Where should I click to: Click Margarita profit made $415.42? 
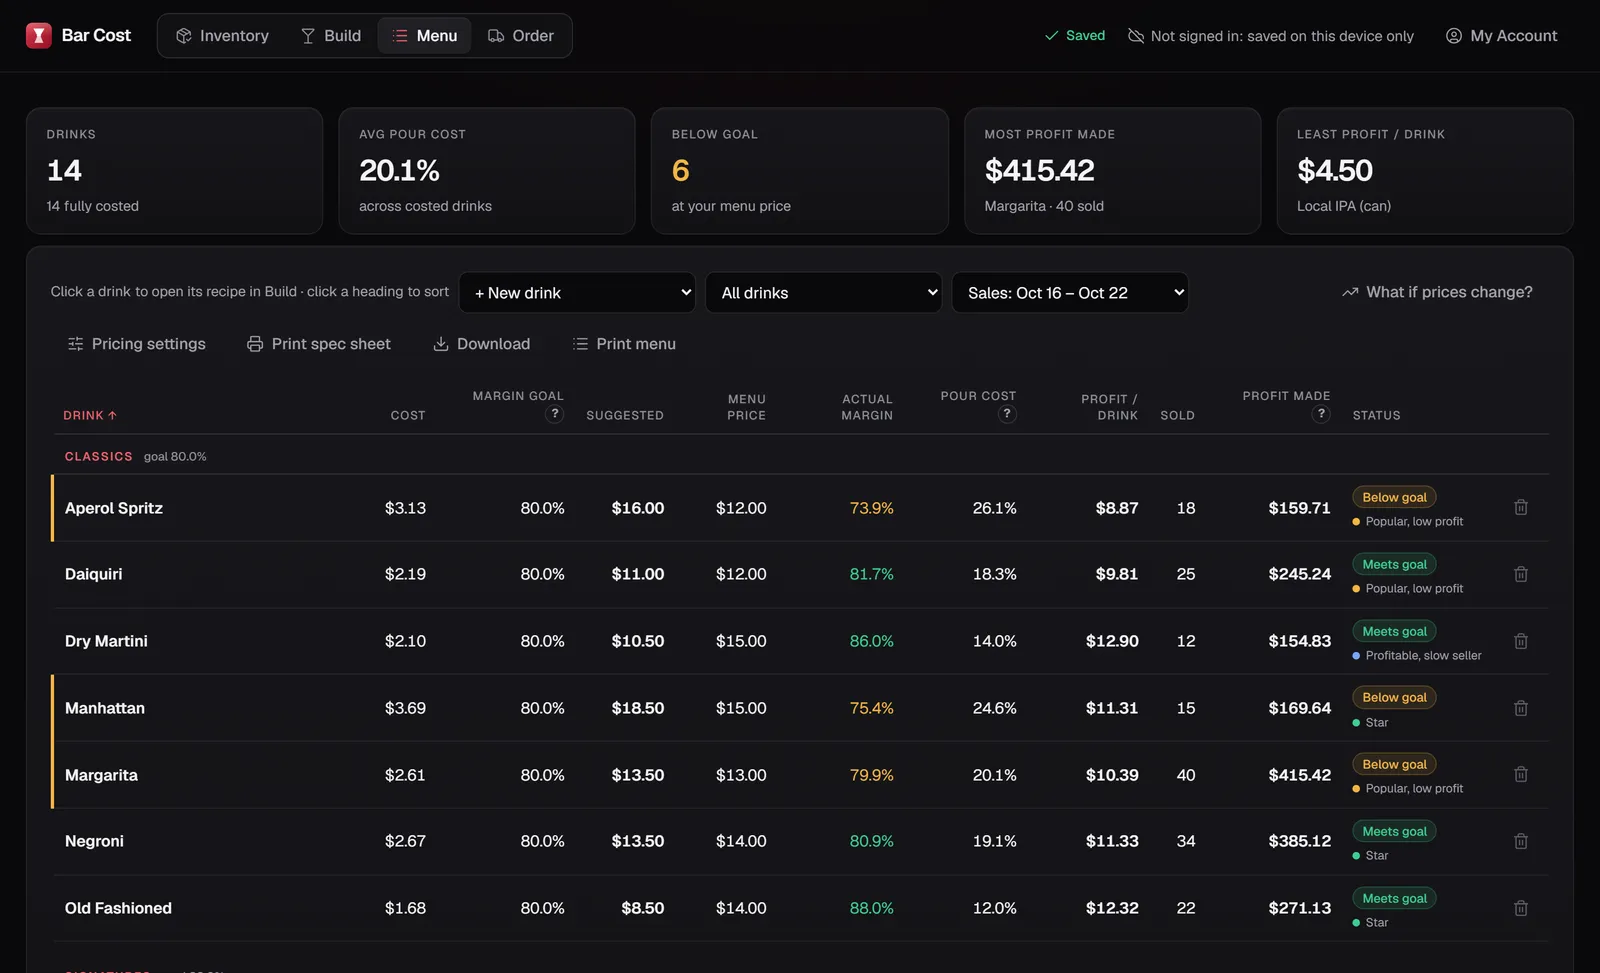(x=1299, y=775)
